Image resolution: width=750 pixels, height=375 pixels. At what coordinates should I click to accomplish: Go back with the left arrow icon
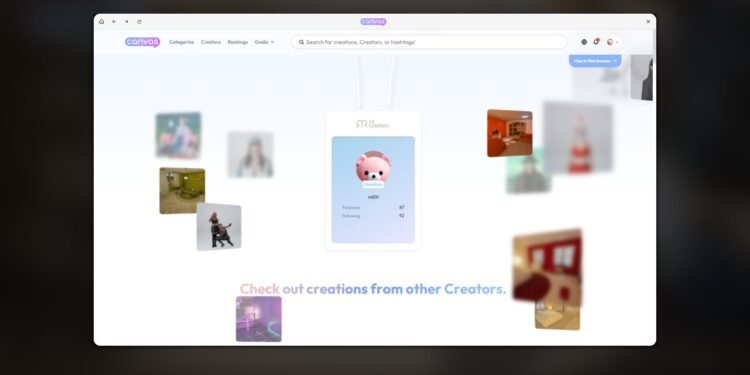114,22
